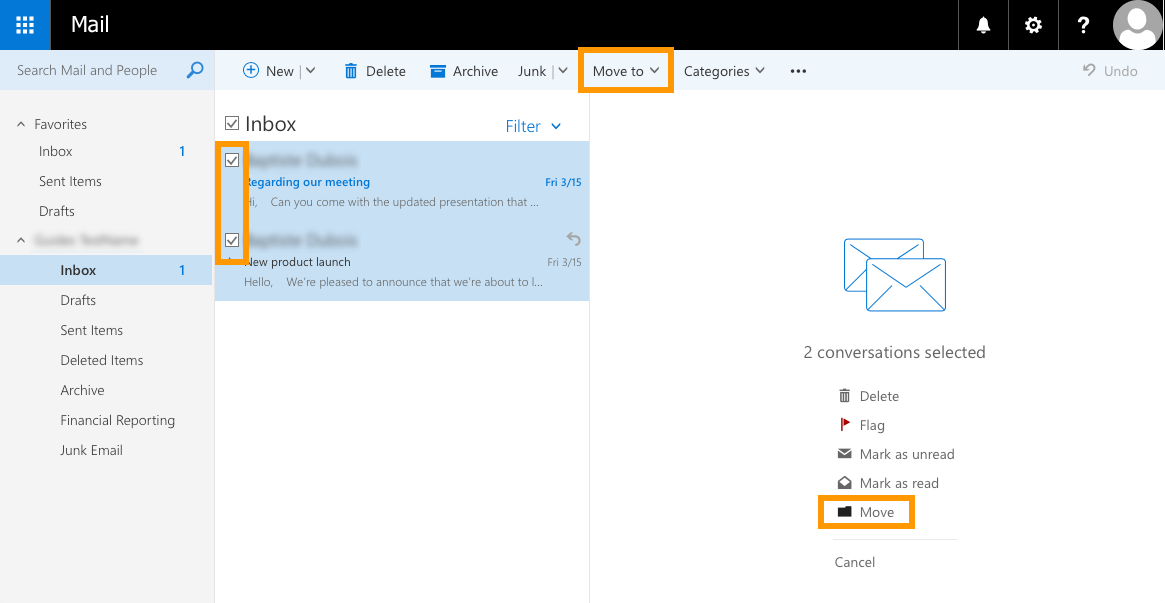Screen dimensions: 1165x603
Task: Open settings gear icon
Action: click(x=1033, y=25)
